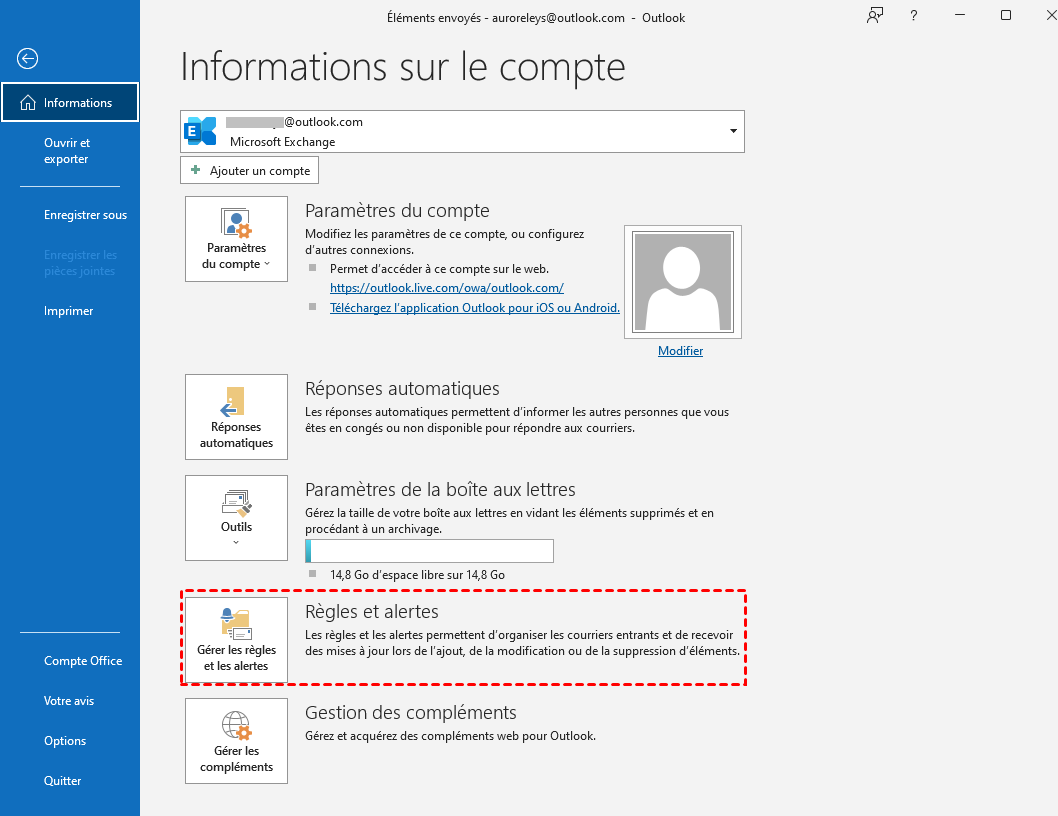Click the Informations sur le compte title
This screenshot has height=816, width=1058.
(403, 67)
